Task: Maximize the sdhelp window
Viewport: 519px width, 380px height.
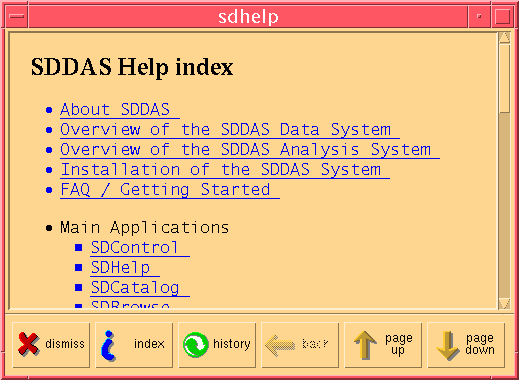Action: (502, 16)
